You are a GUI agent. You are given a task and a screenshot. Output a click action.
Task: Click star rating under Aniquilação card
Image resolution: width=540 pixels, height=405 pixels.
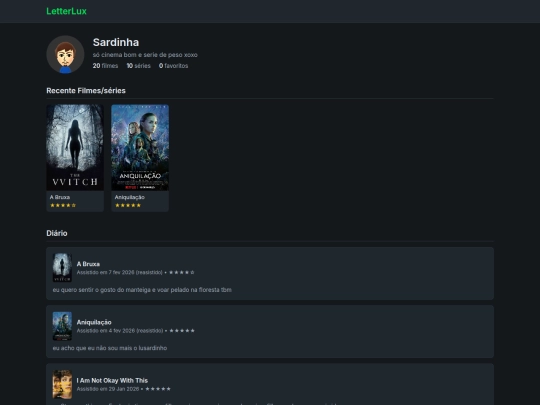pos(128,205)
